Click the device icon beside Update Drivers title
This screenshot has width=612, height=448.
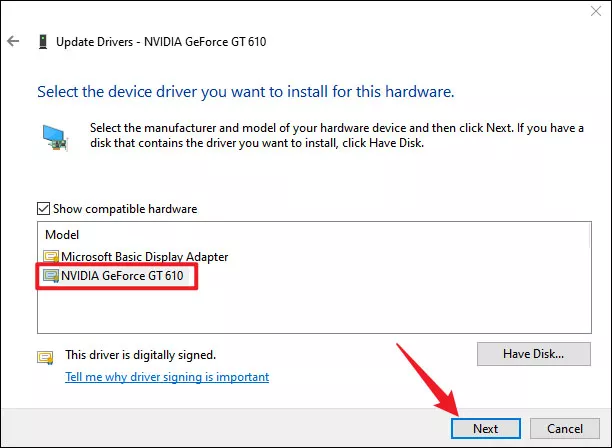point(43,41)
